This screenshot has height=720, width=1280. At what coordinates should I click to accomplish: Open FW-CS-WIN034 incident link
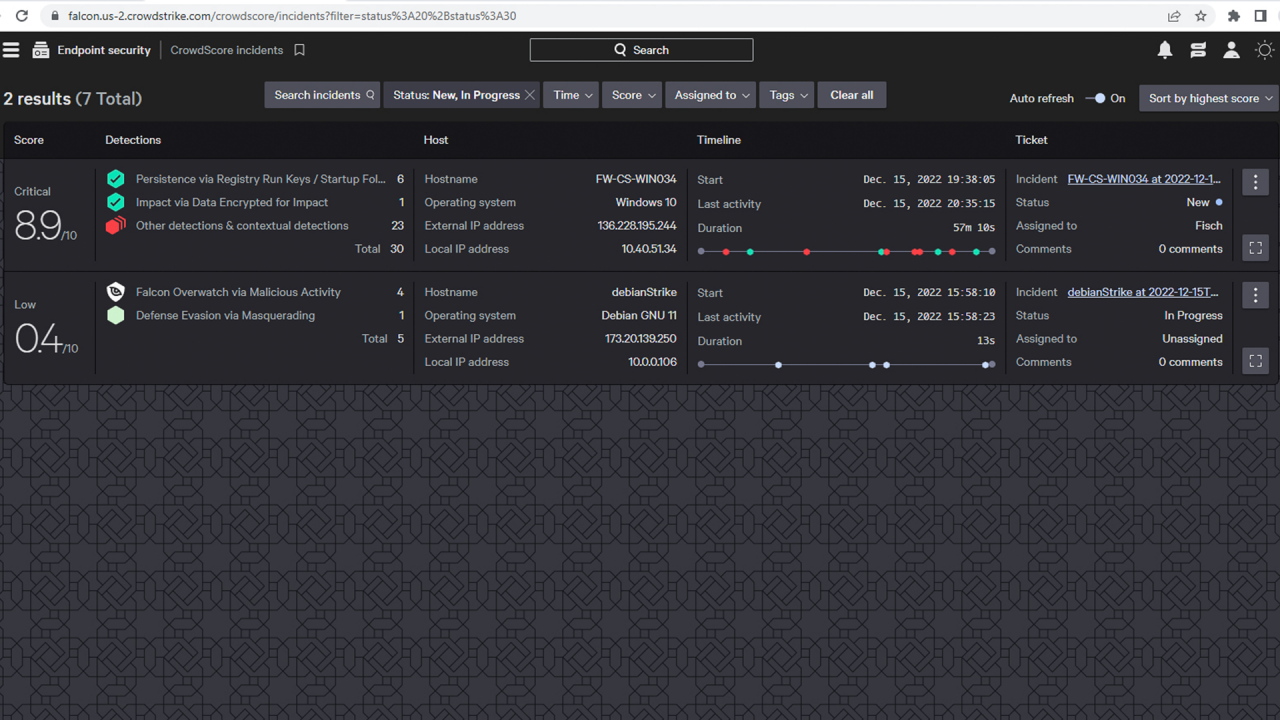coord(1144,179)
